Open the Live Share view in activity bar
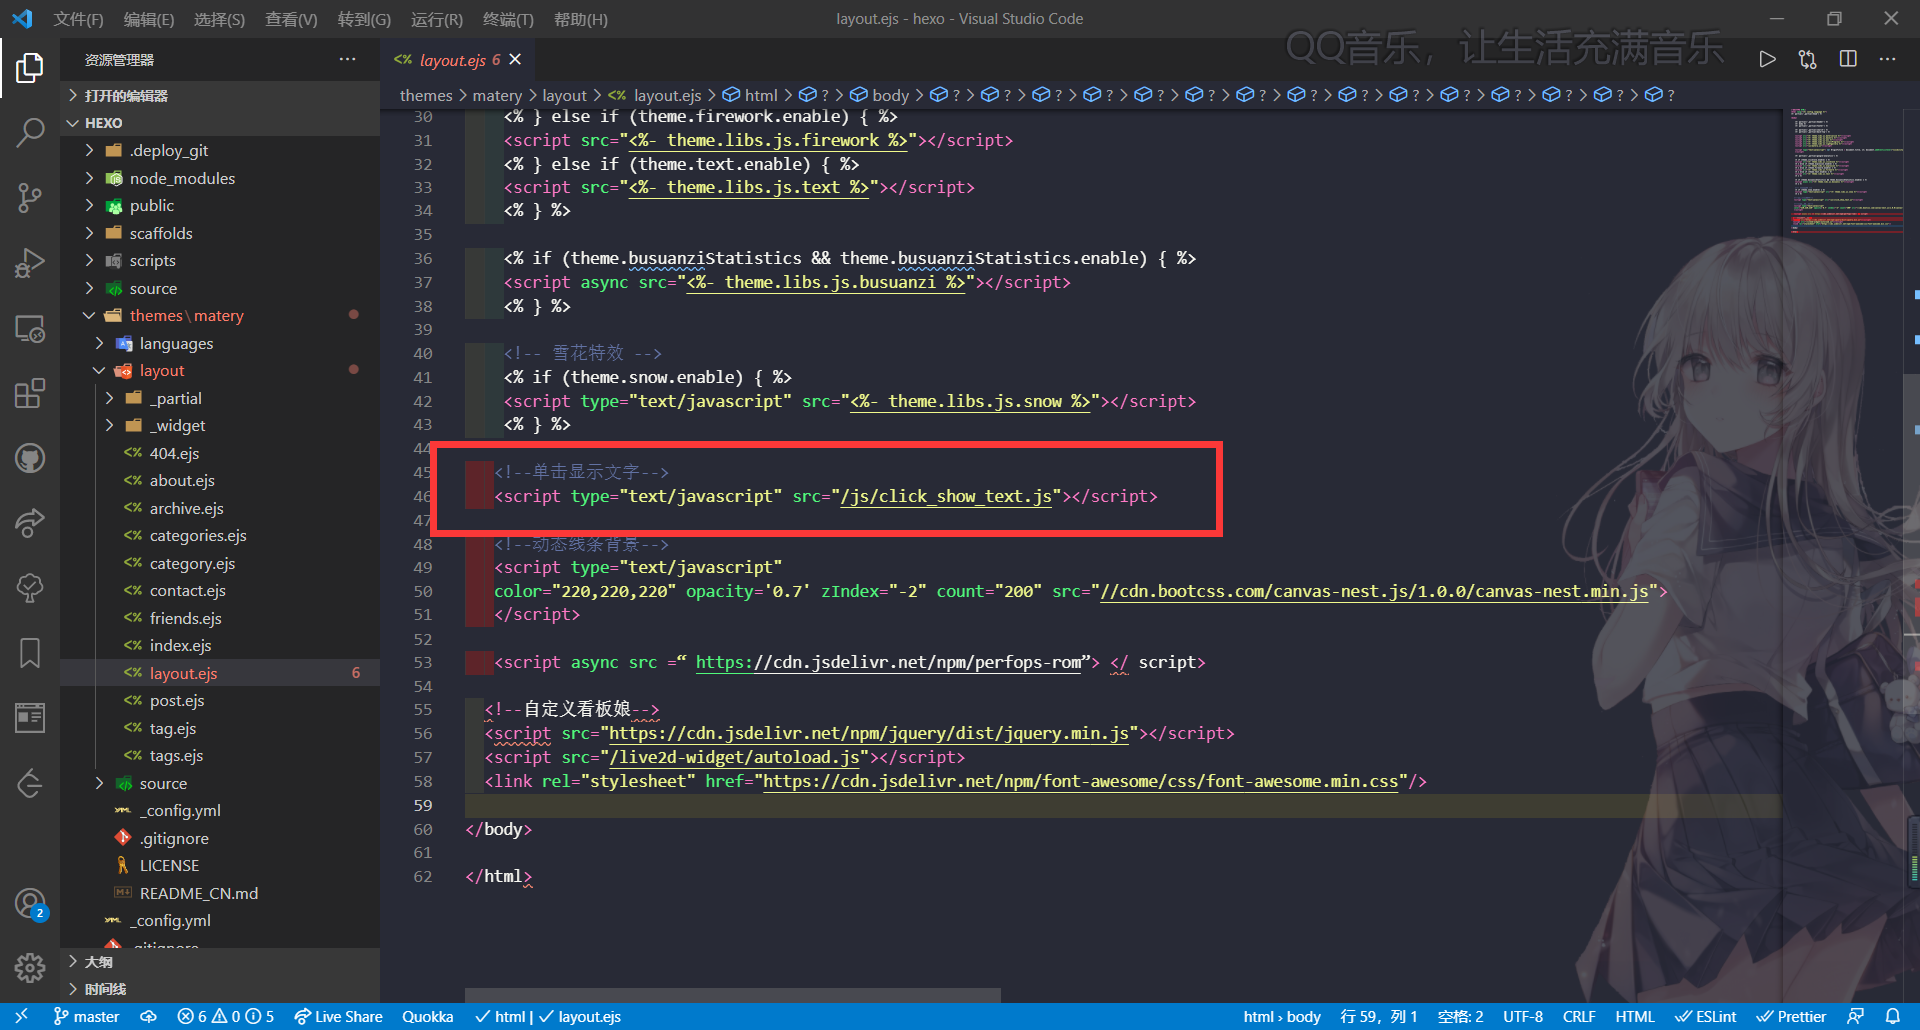This screenshot has height=1030, width=1920. tap(30, 523)
